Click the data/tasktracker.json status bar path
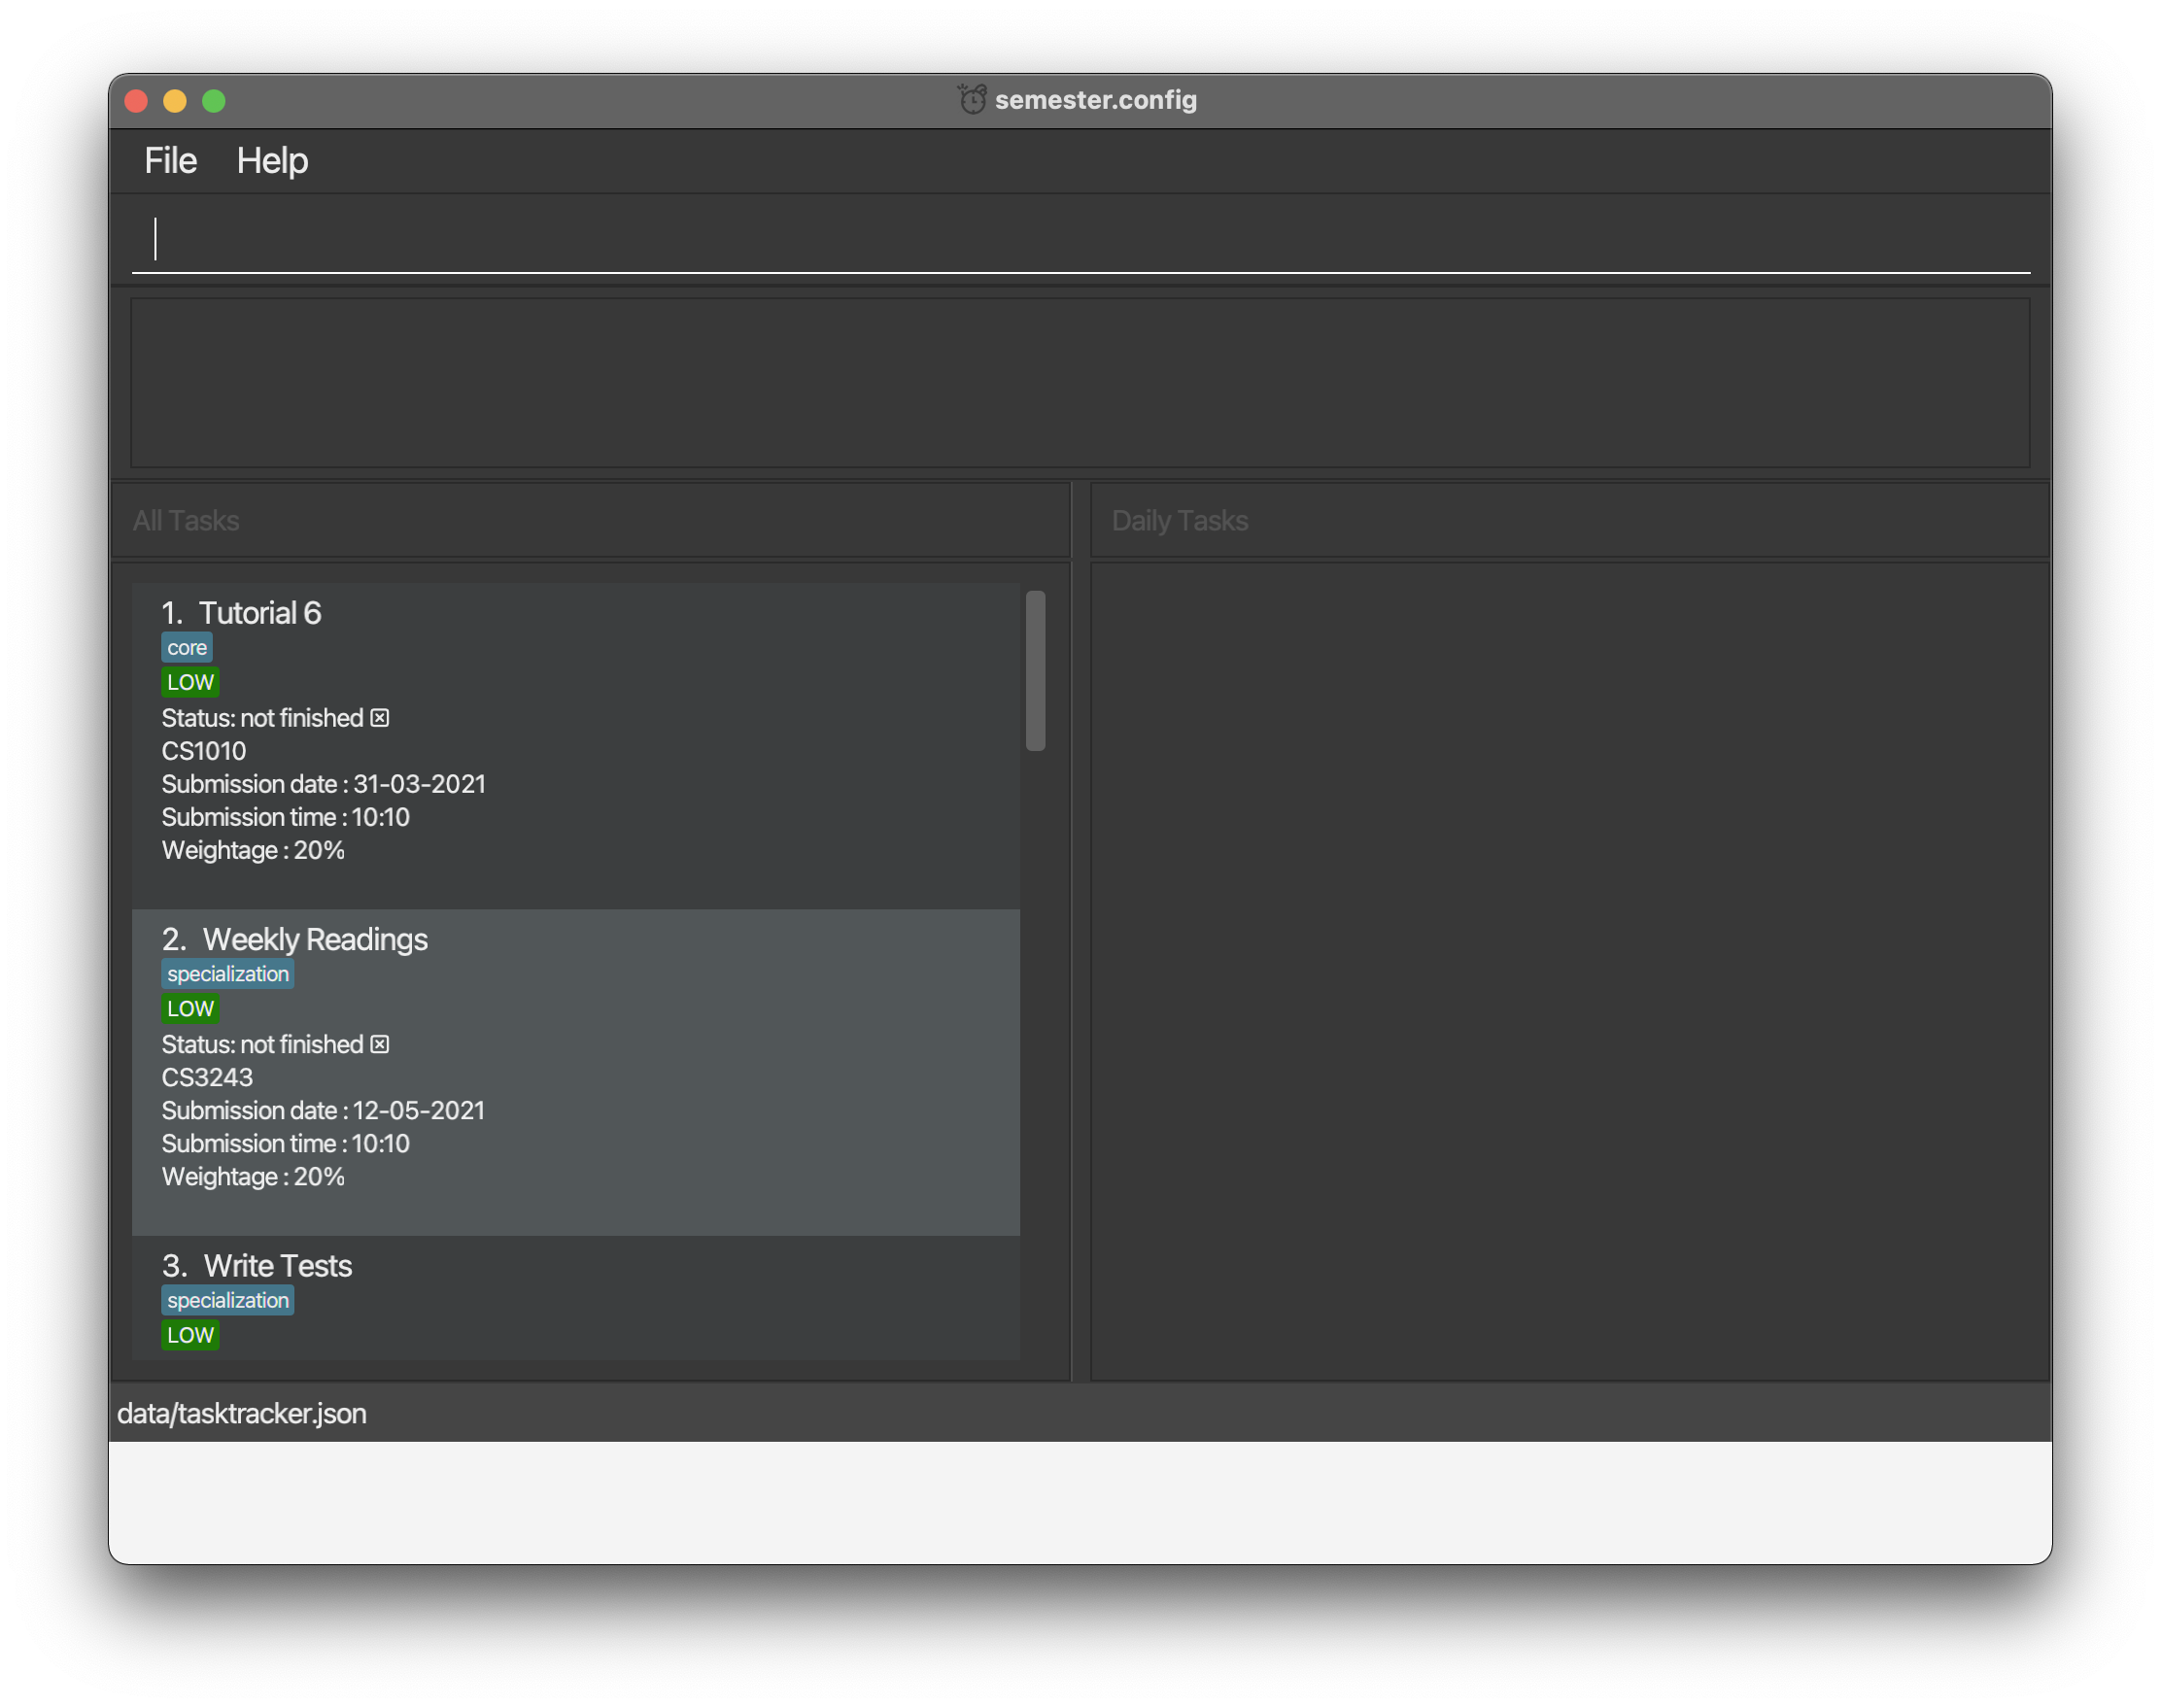This screenshot has height=1708, width=2161. pos(242,1413)
